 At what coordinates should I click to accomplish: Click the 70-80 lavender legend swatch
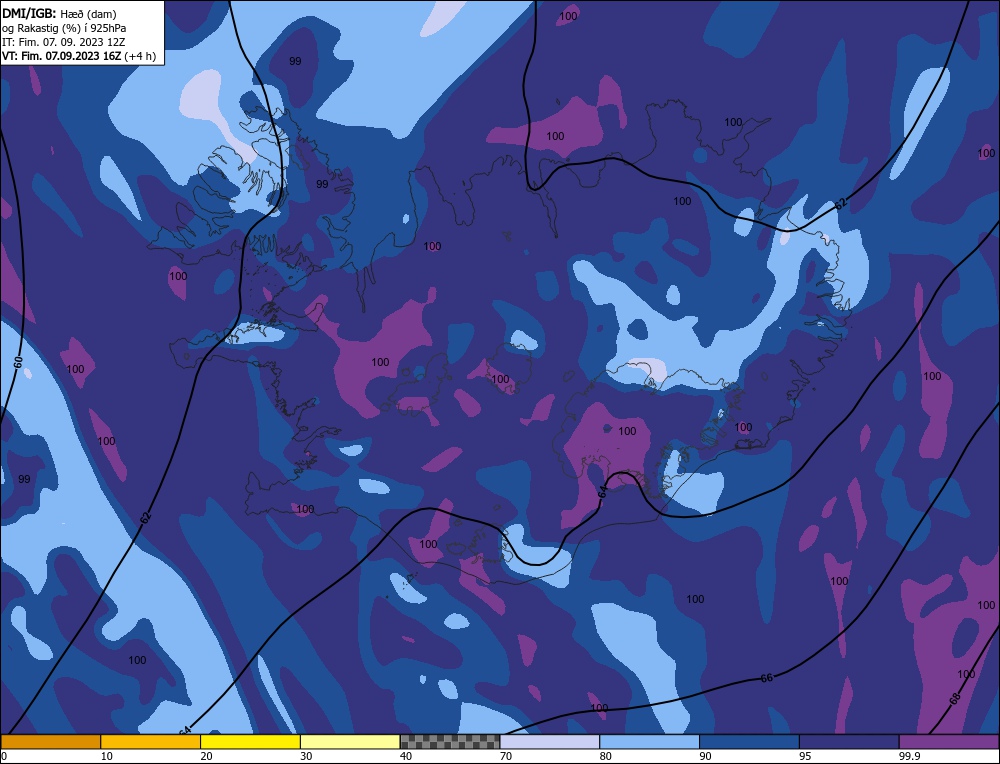[550, 742]
